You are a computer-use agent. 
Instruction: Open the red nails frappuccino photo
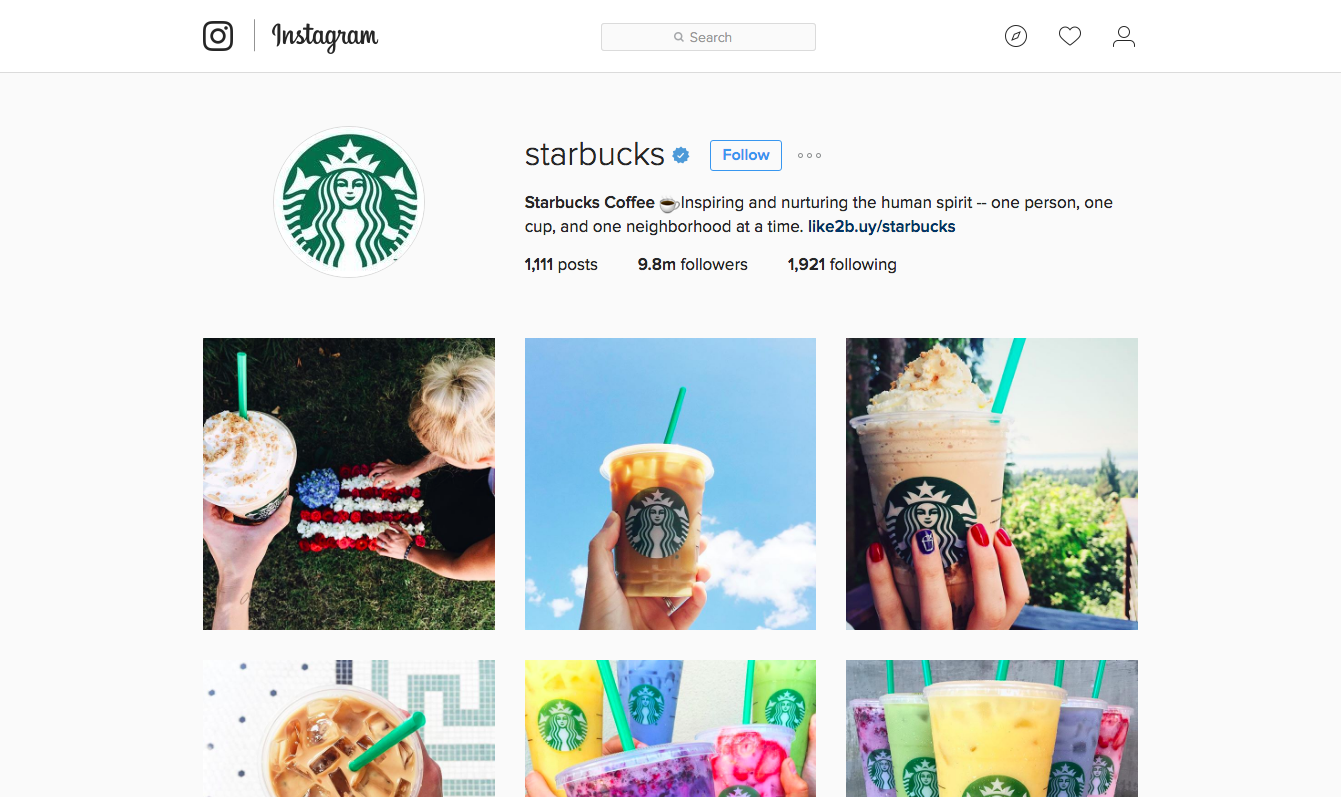tap(992, 484)
